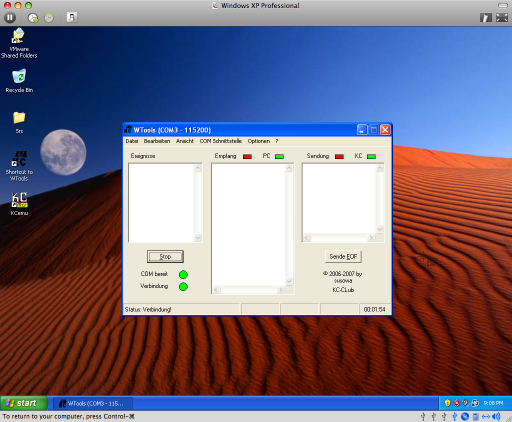Select the KCemu desktop icon
The height and width of the screenshot is (422, 512).
point(19,204)
